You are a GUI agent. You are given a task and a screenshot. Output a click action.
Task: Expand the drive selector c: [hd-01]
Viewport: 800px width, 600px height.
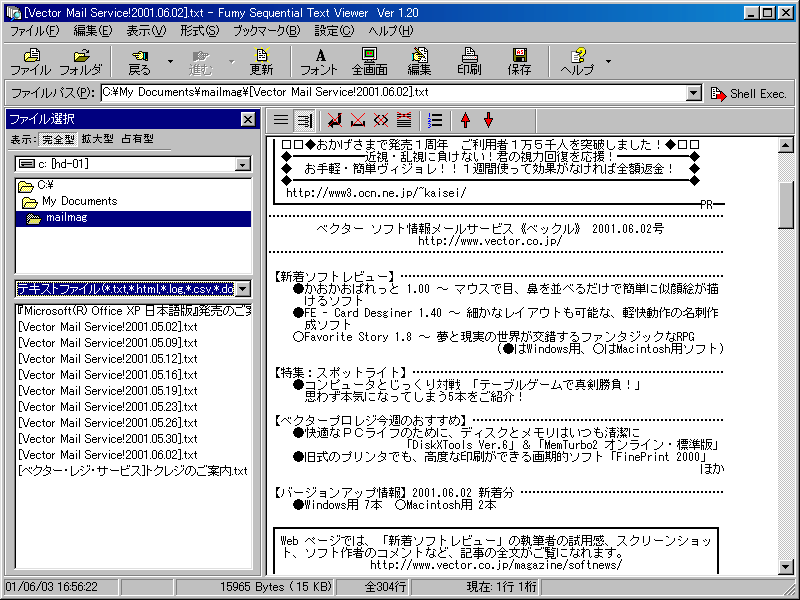point(242,163)
